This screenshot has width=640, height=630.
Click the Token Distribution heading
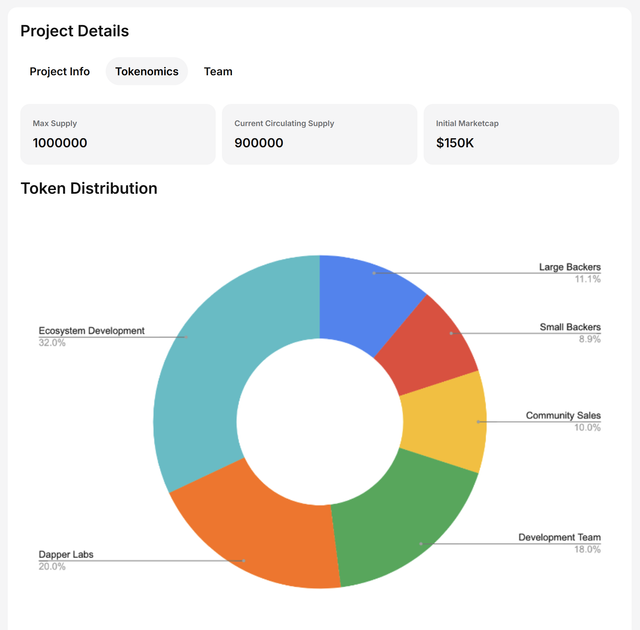click(x=89, y=188)
